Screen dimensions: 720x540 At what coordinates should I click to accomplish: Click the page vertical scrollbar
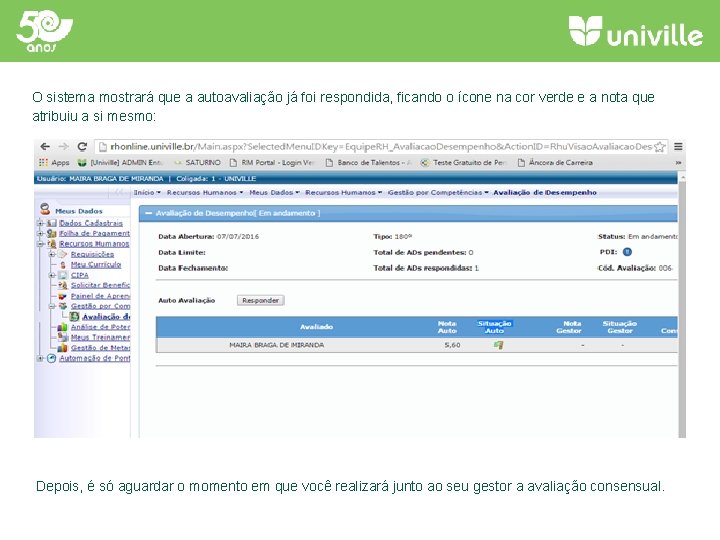(x=682, y=307)
